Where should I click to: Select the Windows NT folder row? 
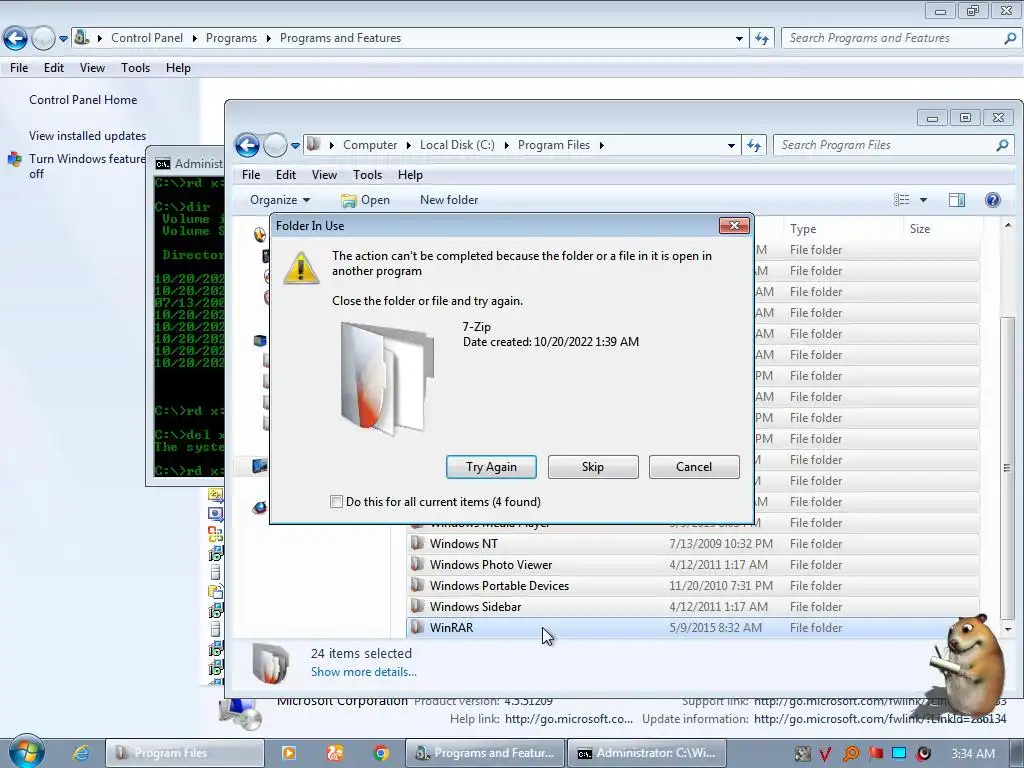point(692,544)
